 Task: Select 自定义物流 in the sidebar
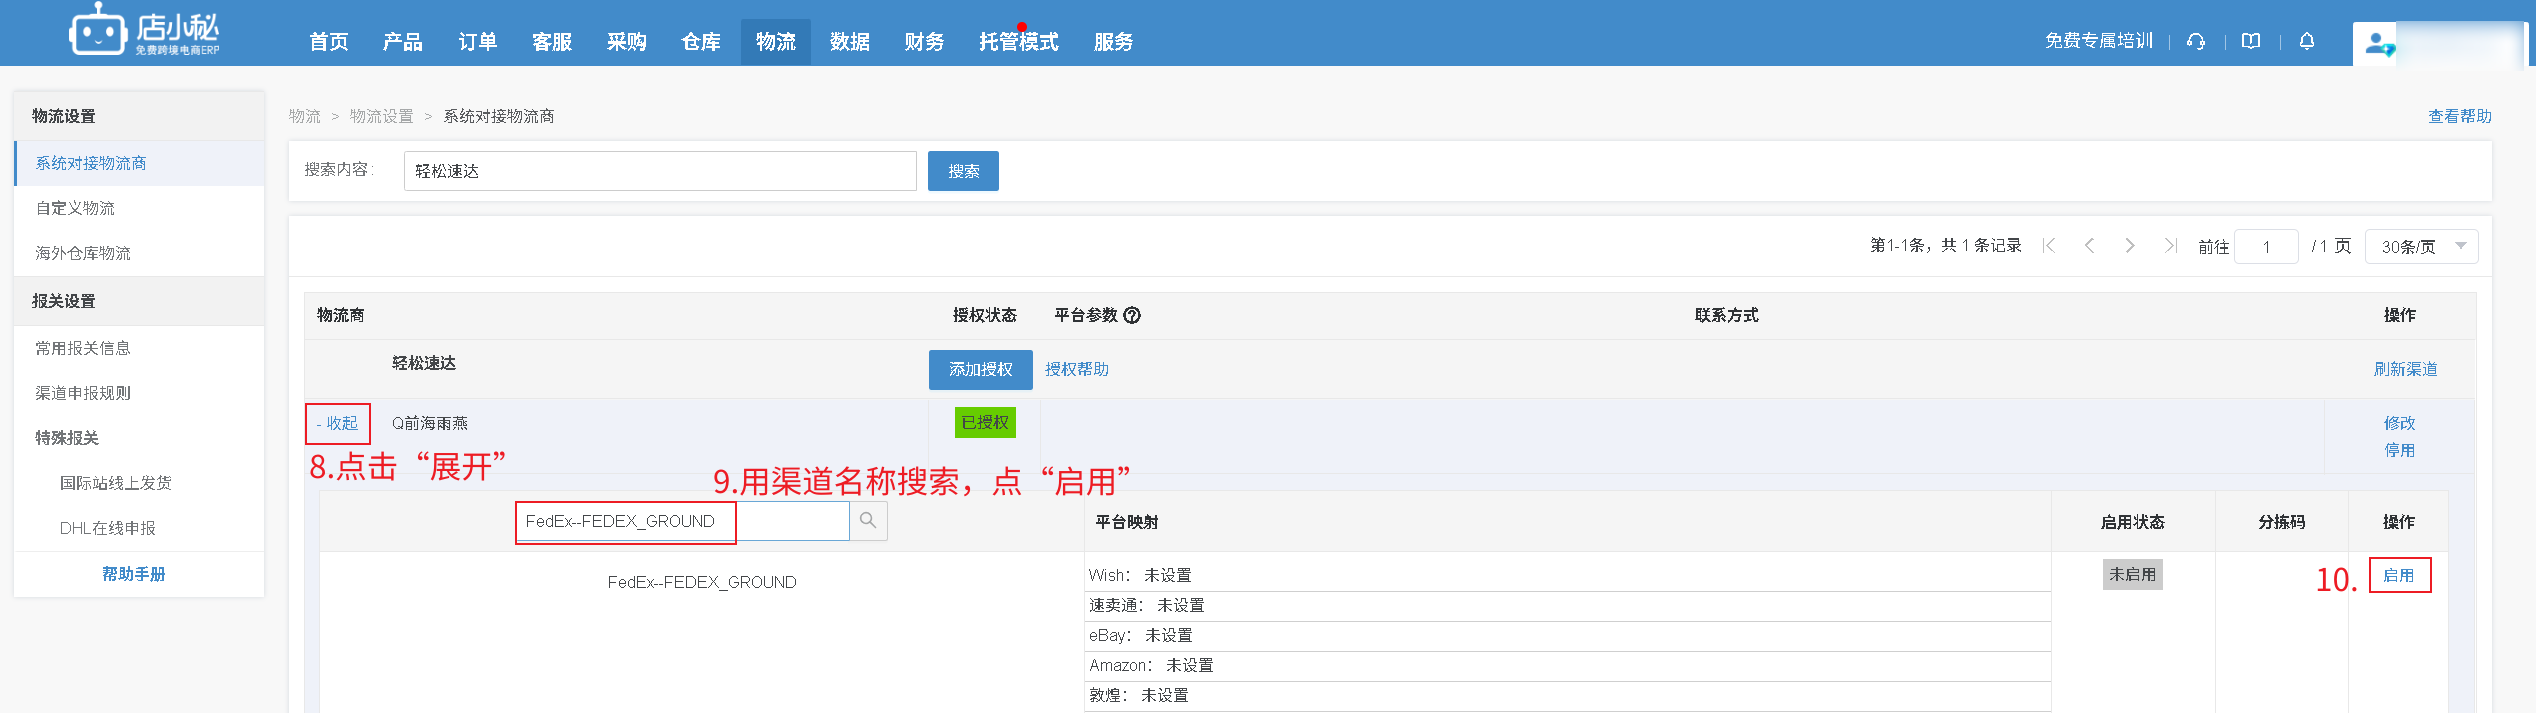tap(75, 208)
